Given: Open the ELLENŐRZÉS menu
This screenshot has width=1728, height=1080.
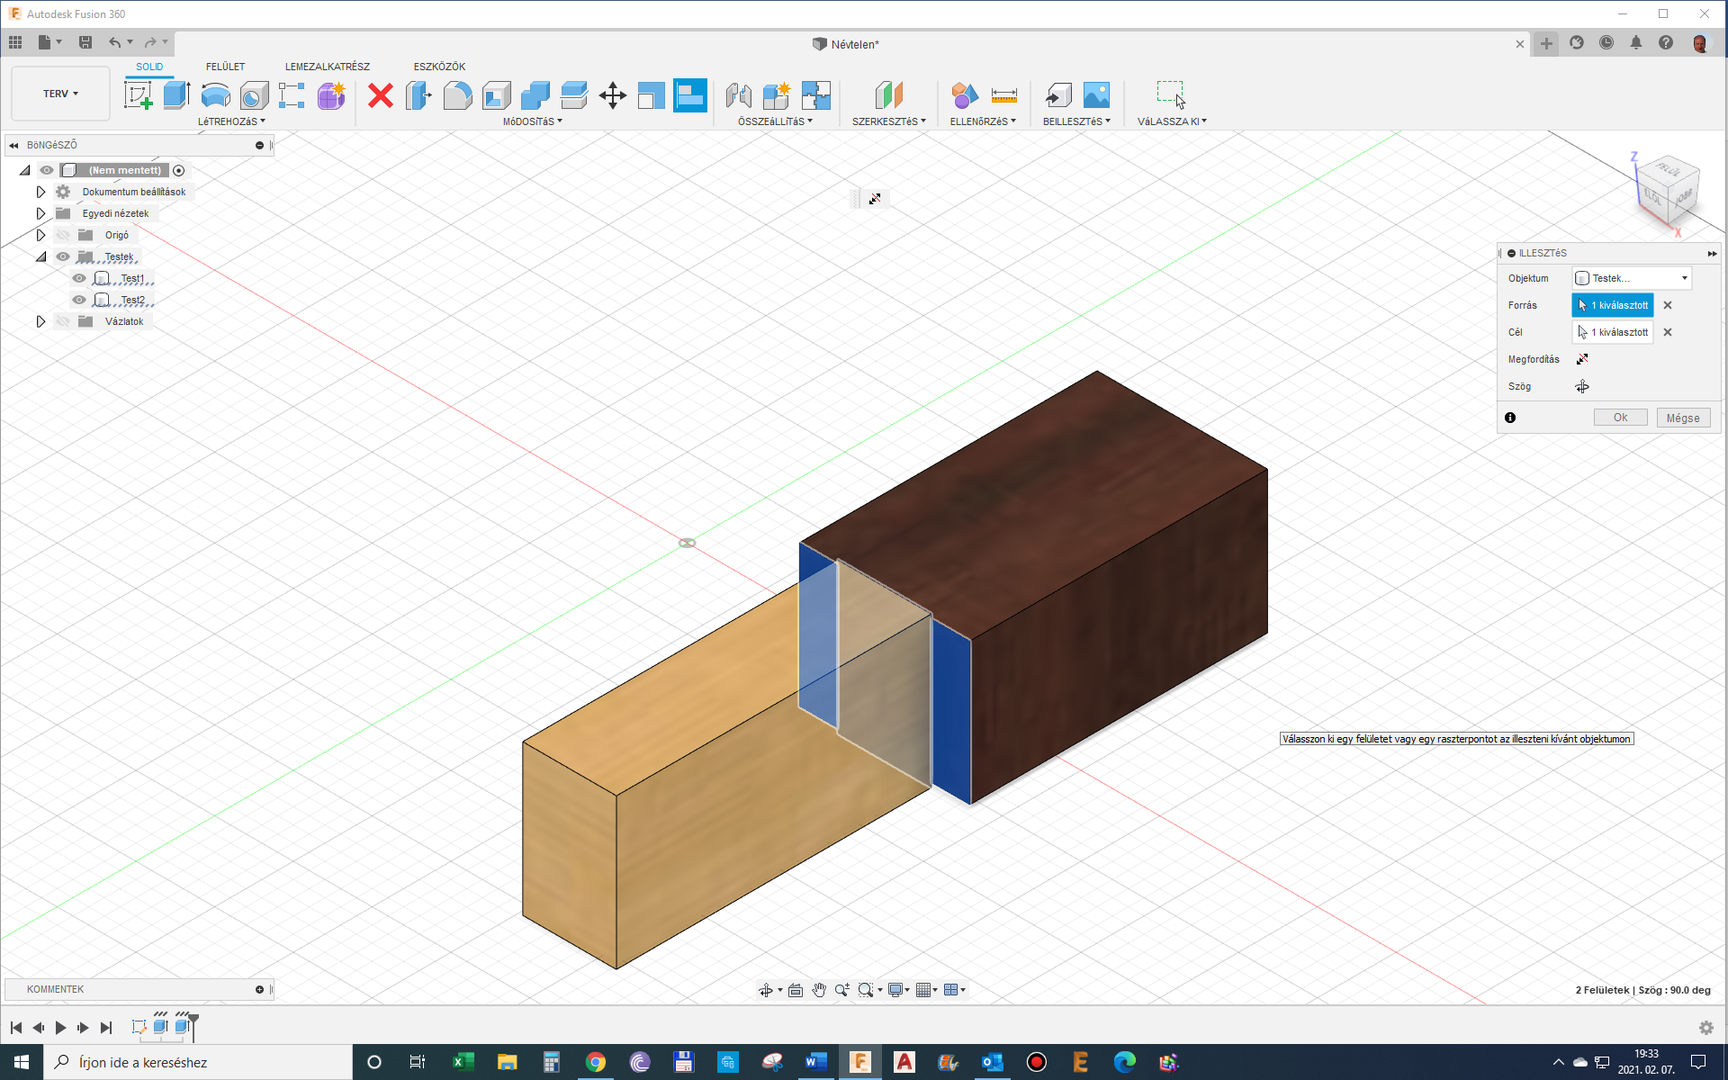Looking at the screenshot, I should (x=983, y=121).
